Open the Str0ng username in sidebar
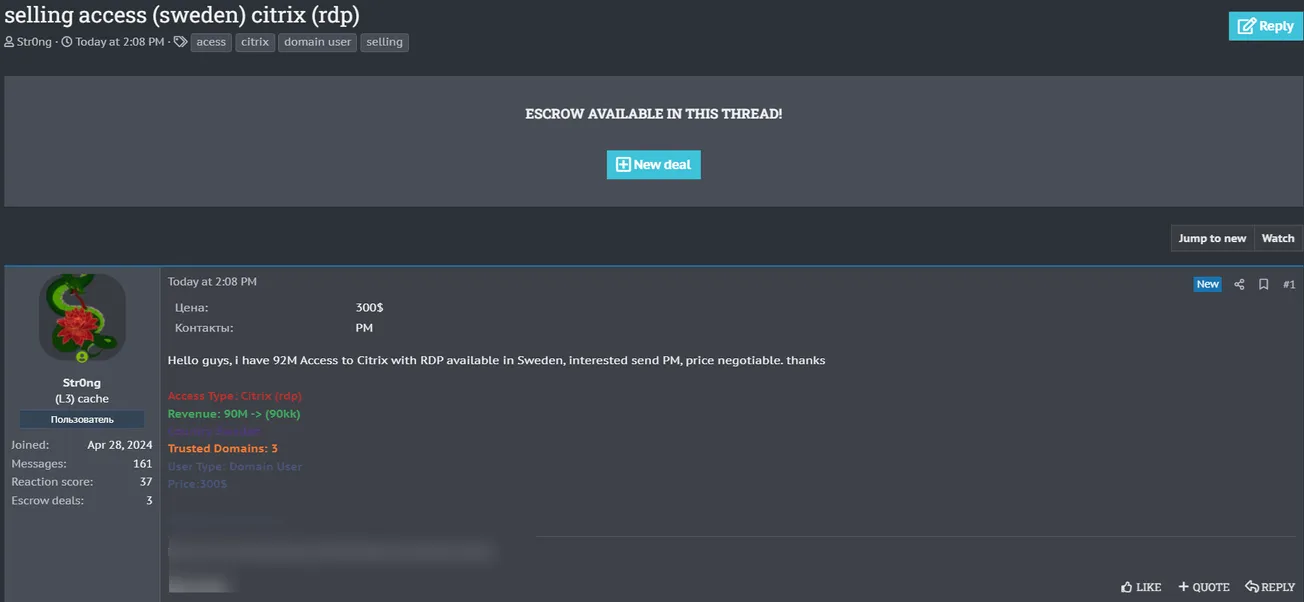The width and height of the screenshot is (1304, 602). (82, 383)
